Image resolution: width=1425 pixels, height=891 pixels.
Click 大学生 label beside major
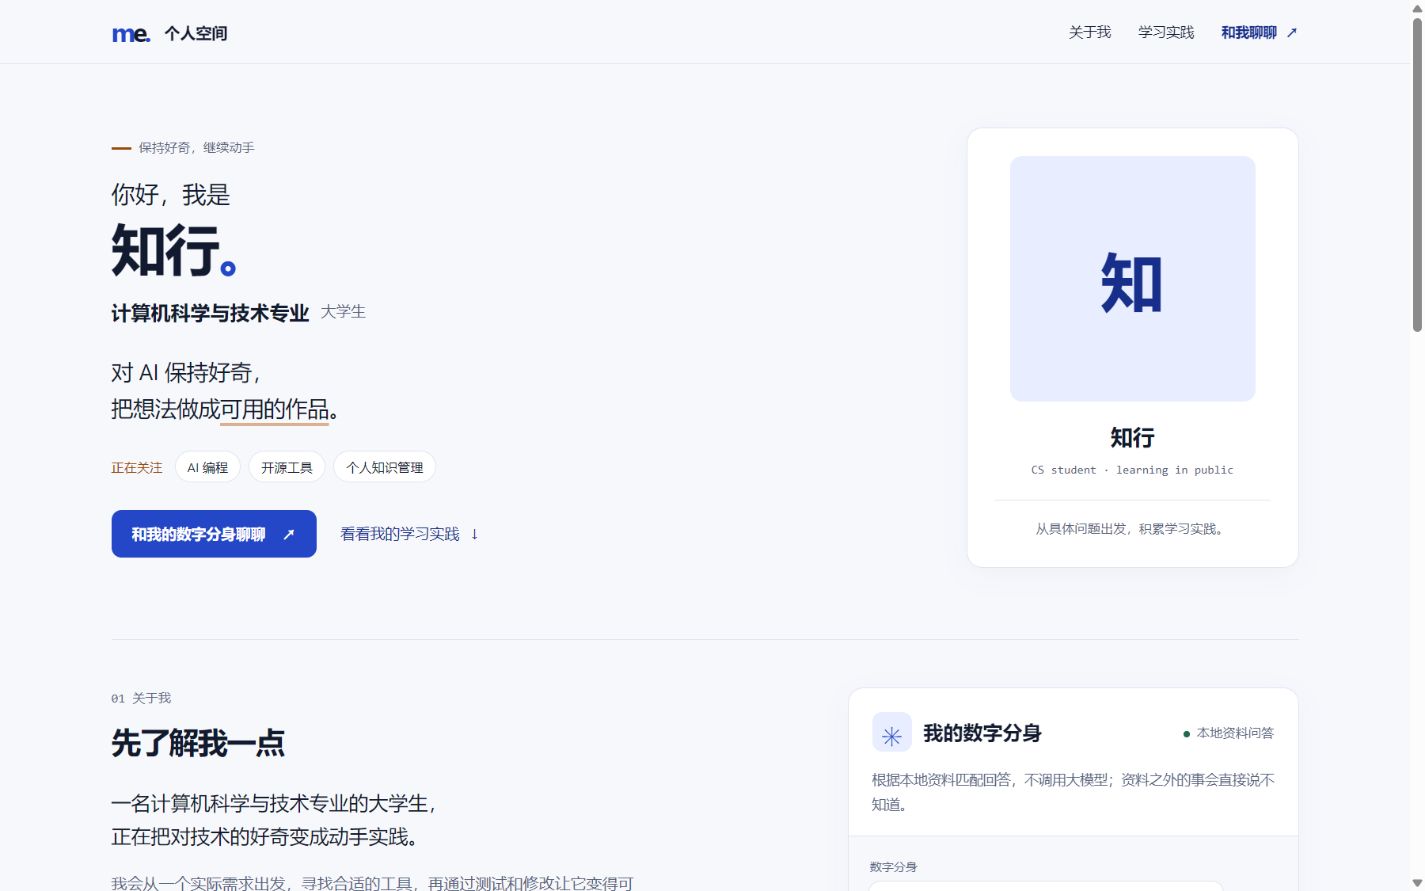click(x=343, y=312)
